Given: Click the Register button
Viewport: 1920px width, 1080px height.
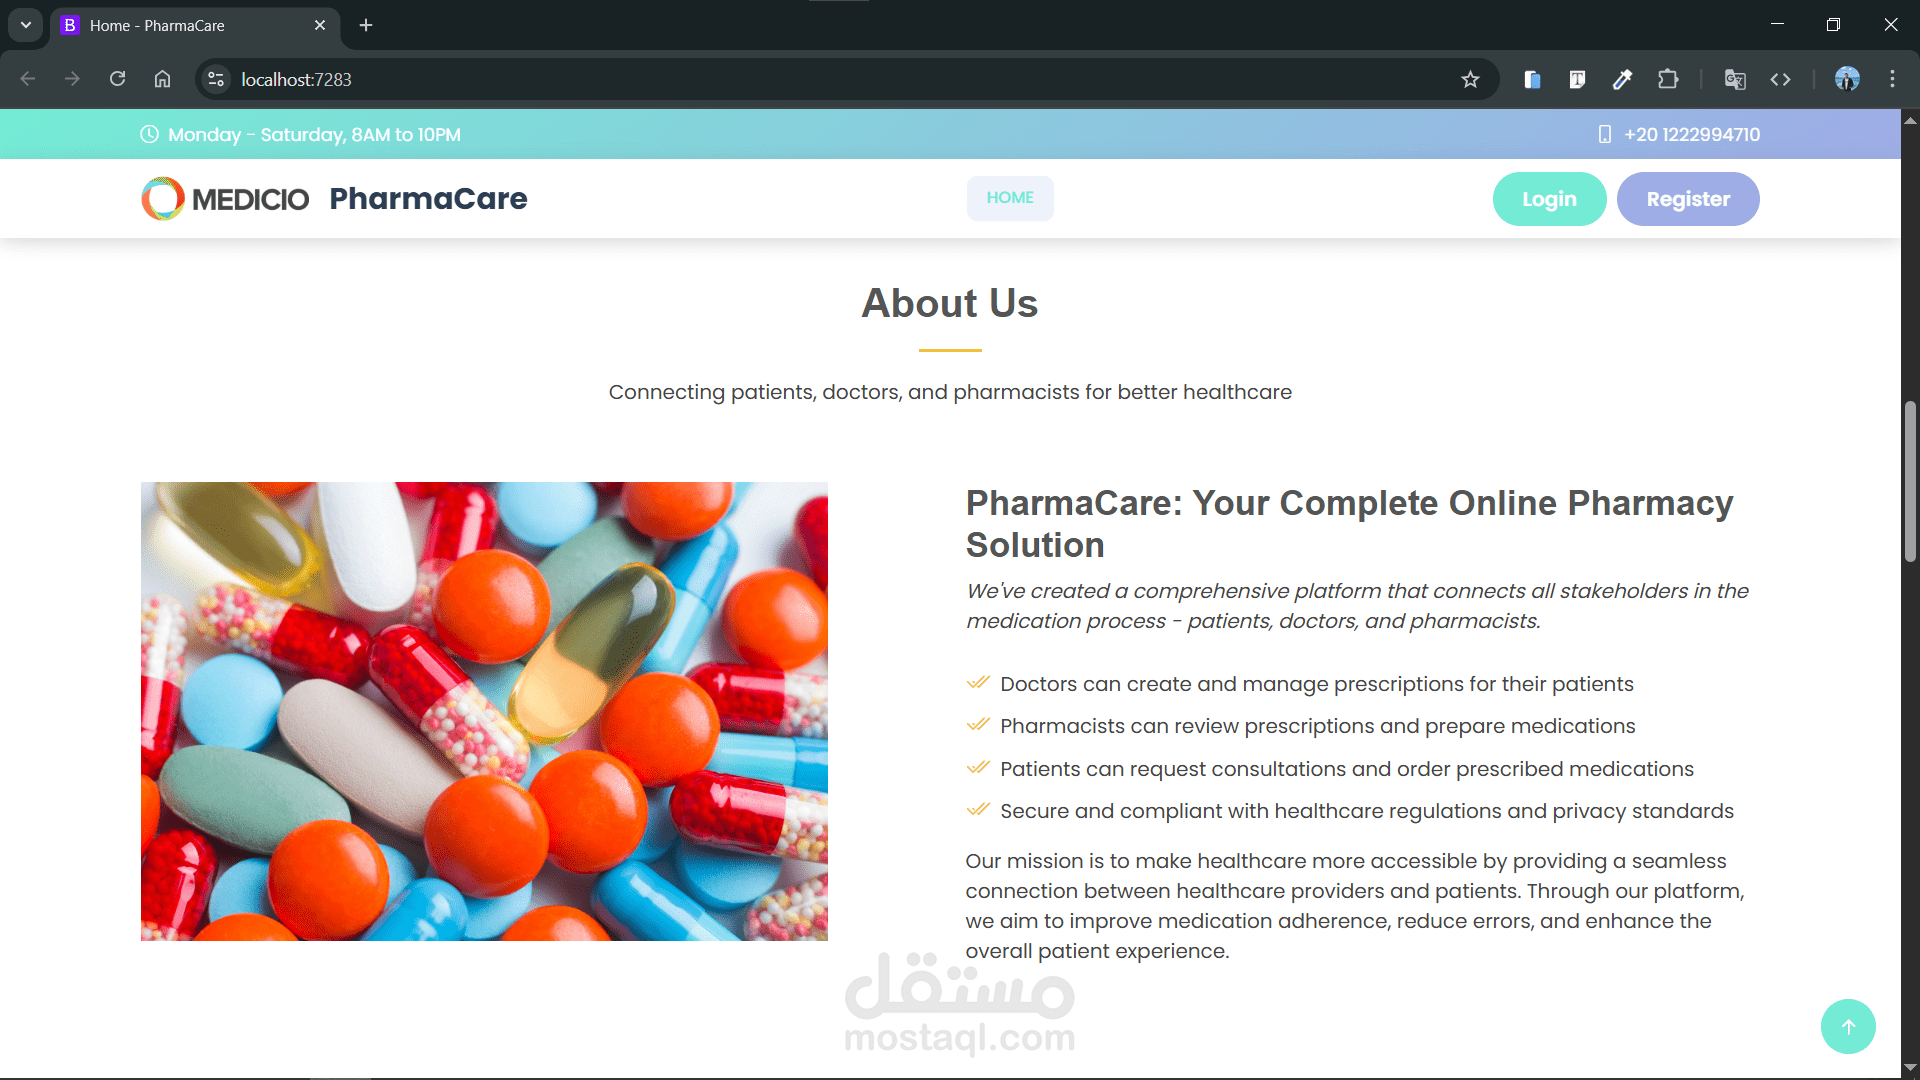Looking at the screenshot, I should (1688, 199).
